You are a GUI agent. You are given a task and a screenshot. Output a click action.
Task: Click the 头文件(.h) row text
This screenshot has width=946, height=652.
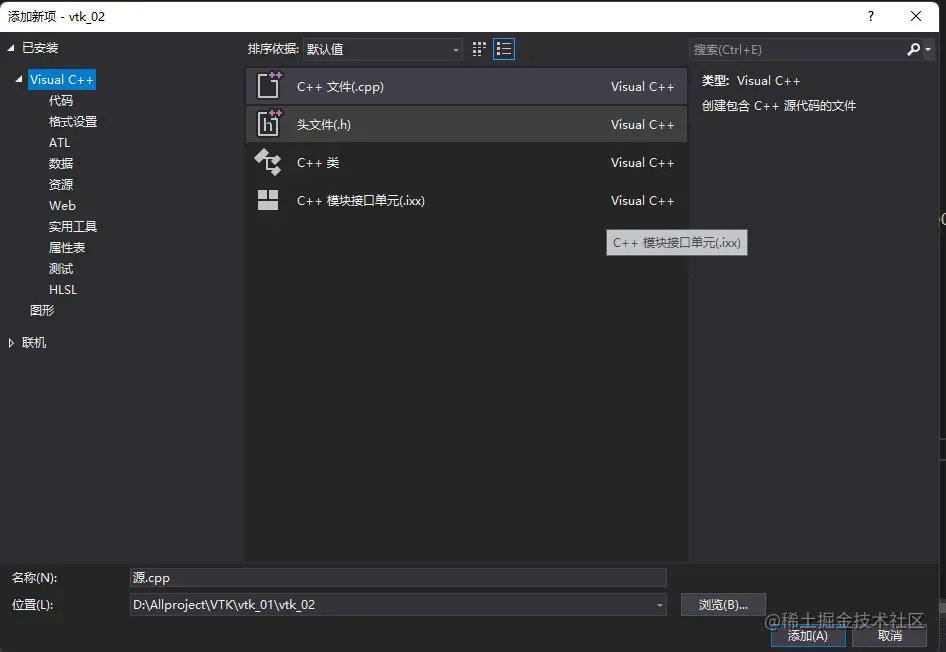[x=323, y=125]
